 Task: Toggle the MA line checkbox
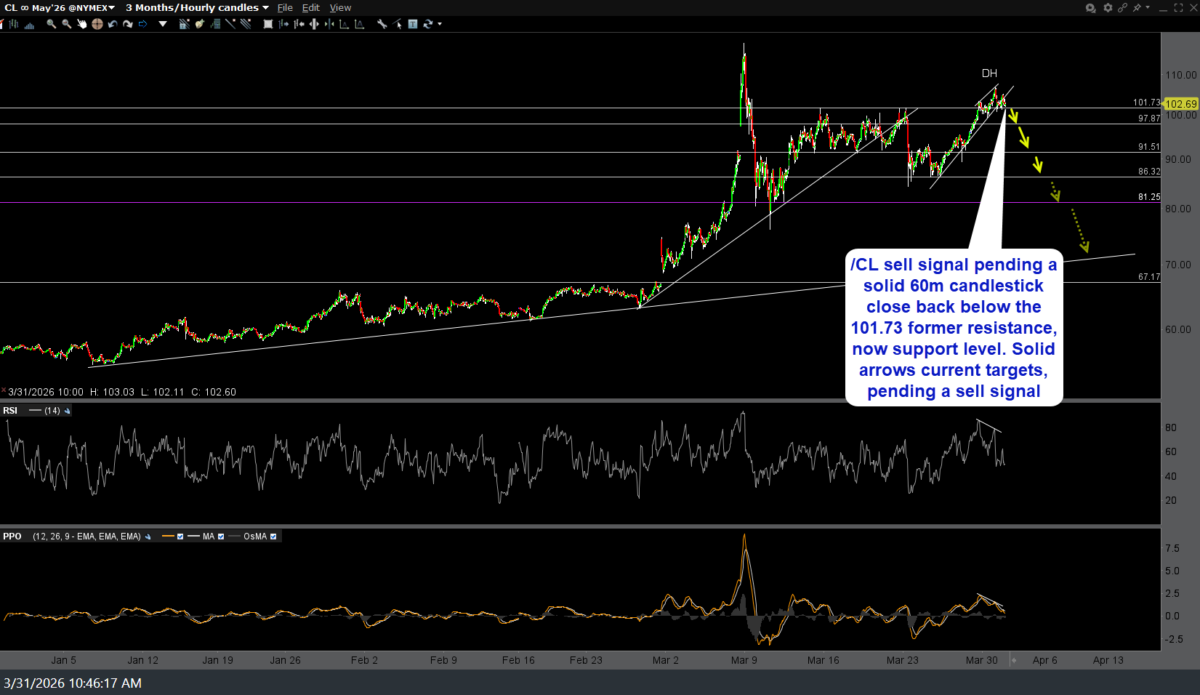(x=223, y=537)
